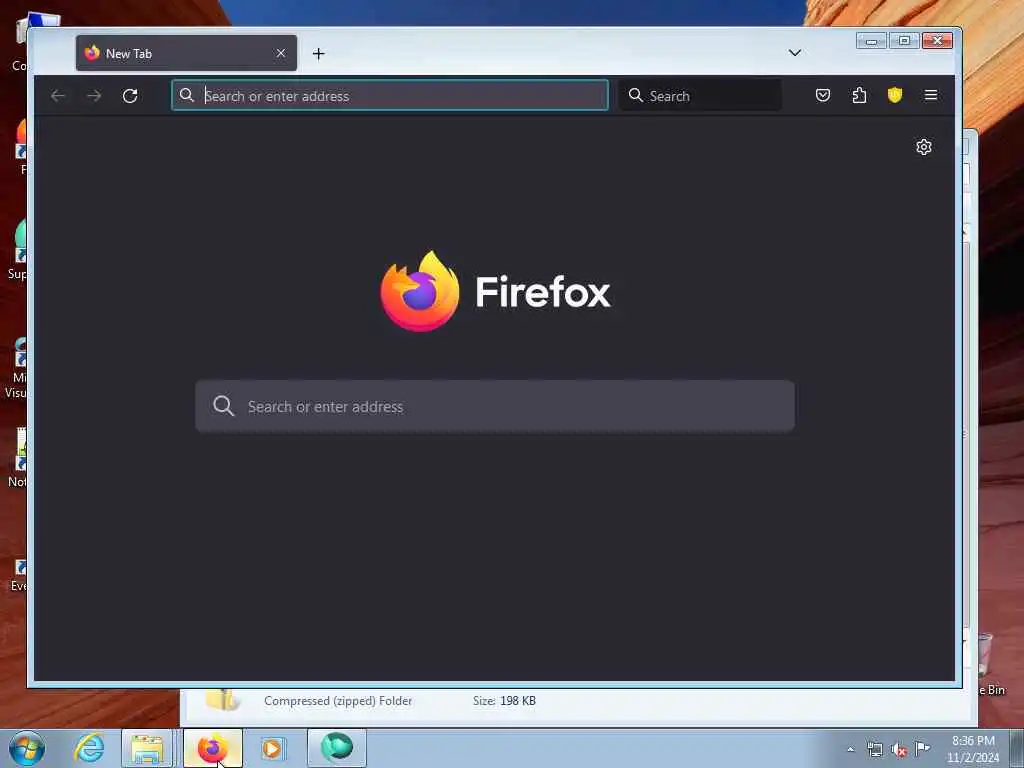
Task: Click the muted volume tray icon
Action: click(x=899, y=750)
